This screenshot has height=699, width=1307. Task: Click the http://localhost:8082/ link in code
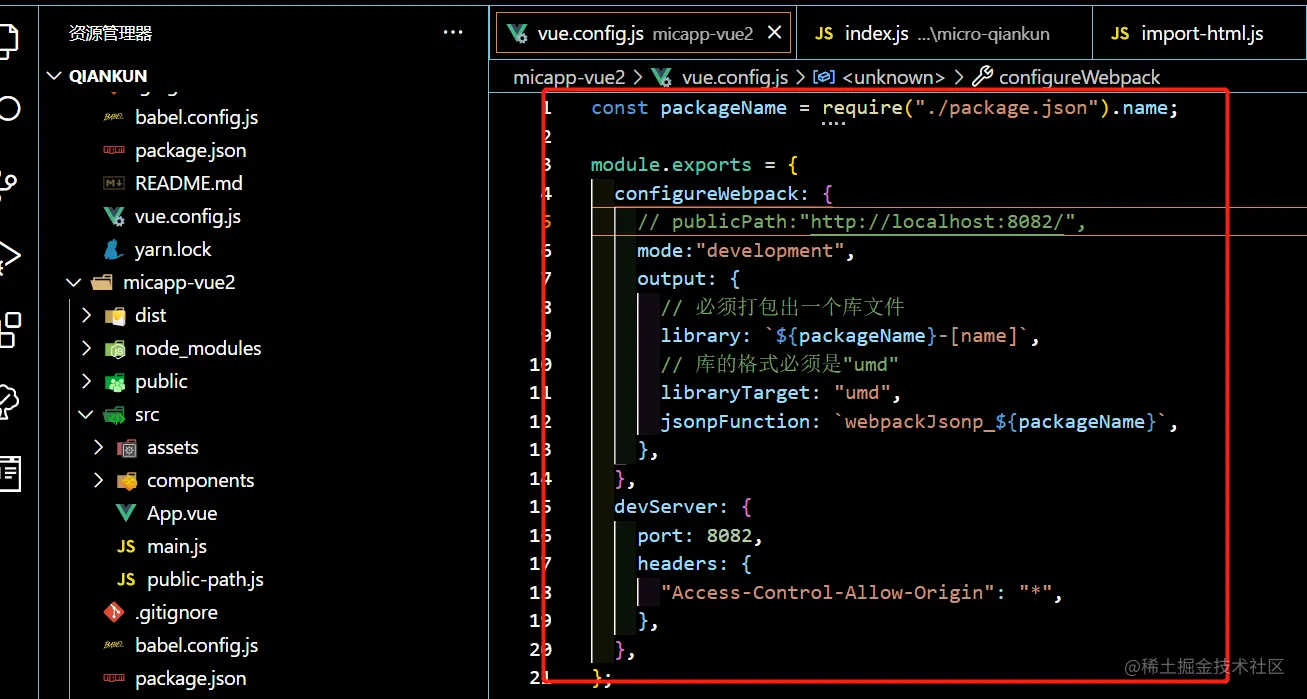click(x=937, y=221)
